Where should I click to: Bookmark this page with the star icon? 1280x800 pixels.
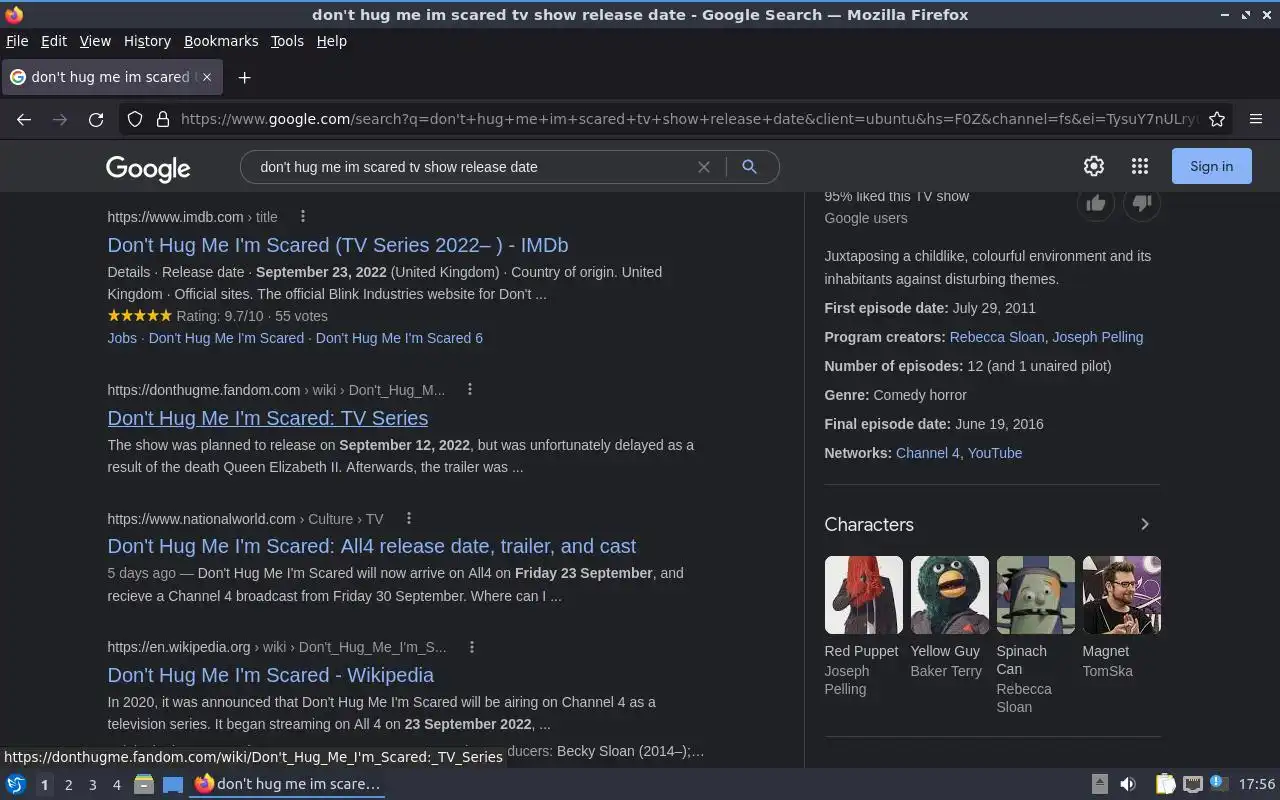pos(1217,119)
